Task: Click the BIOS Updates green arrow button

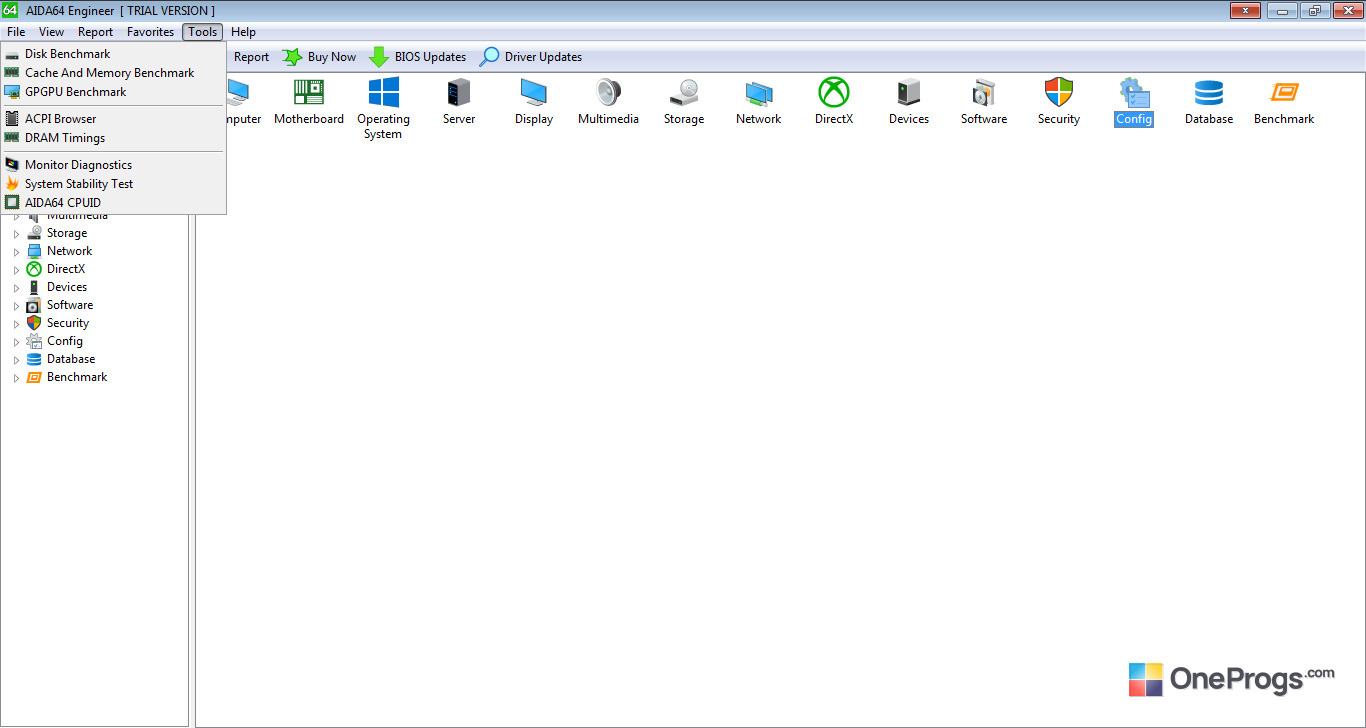Action: (417, 57)
